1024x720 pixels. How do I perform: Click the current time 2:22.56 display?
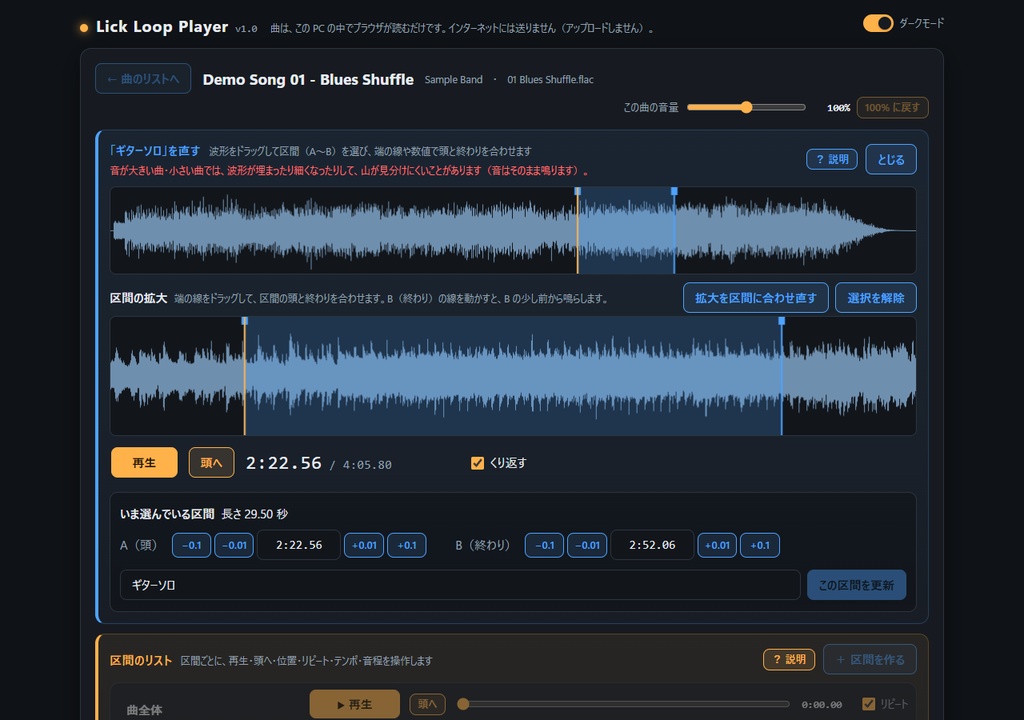[283, 463]
